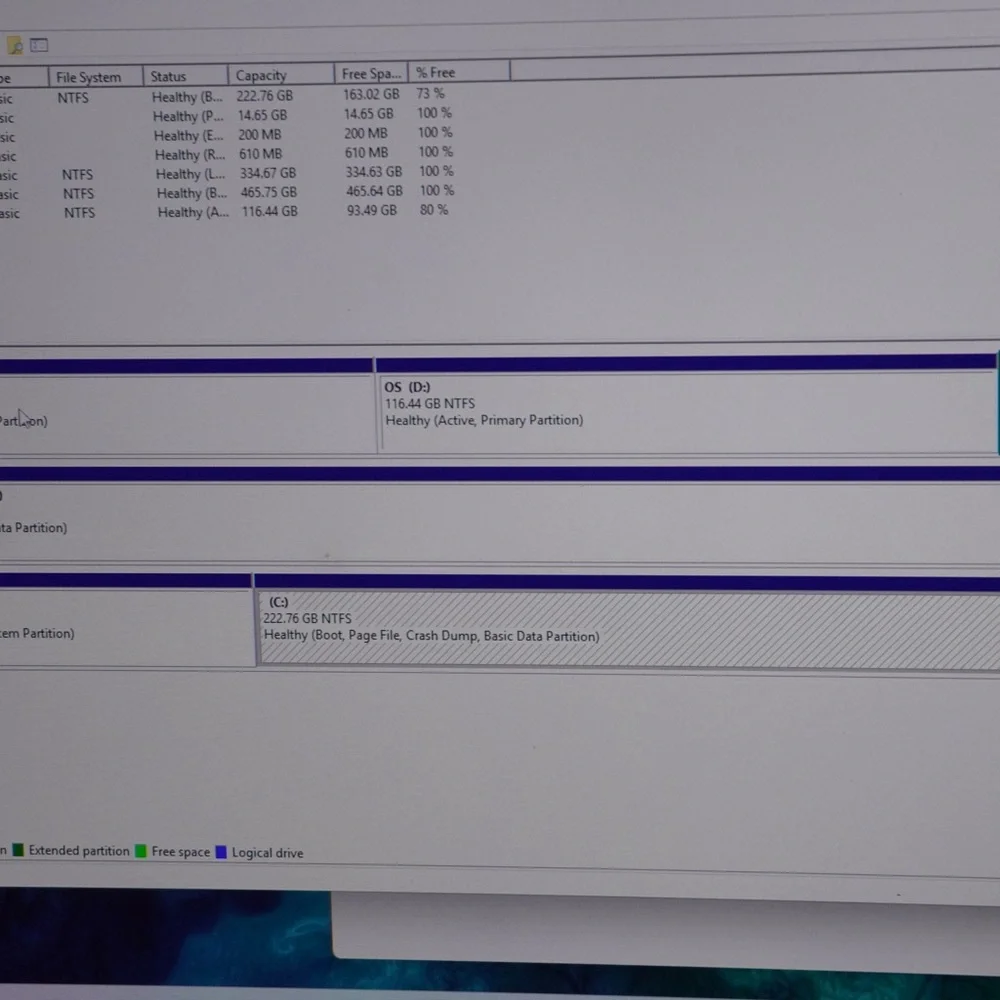
Task: Sort by the File System column header
Action: pos(89,77)
